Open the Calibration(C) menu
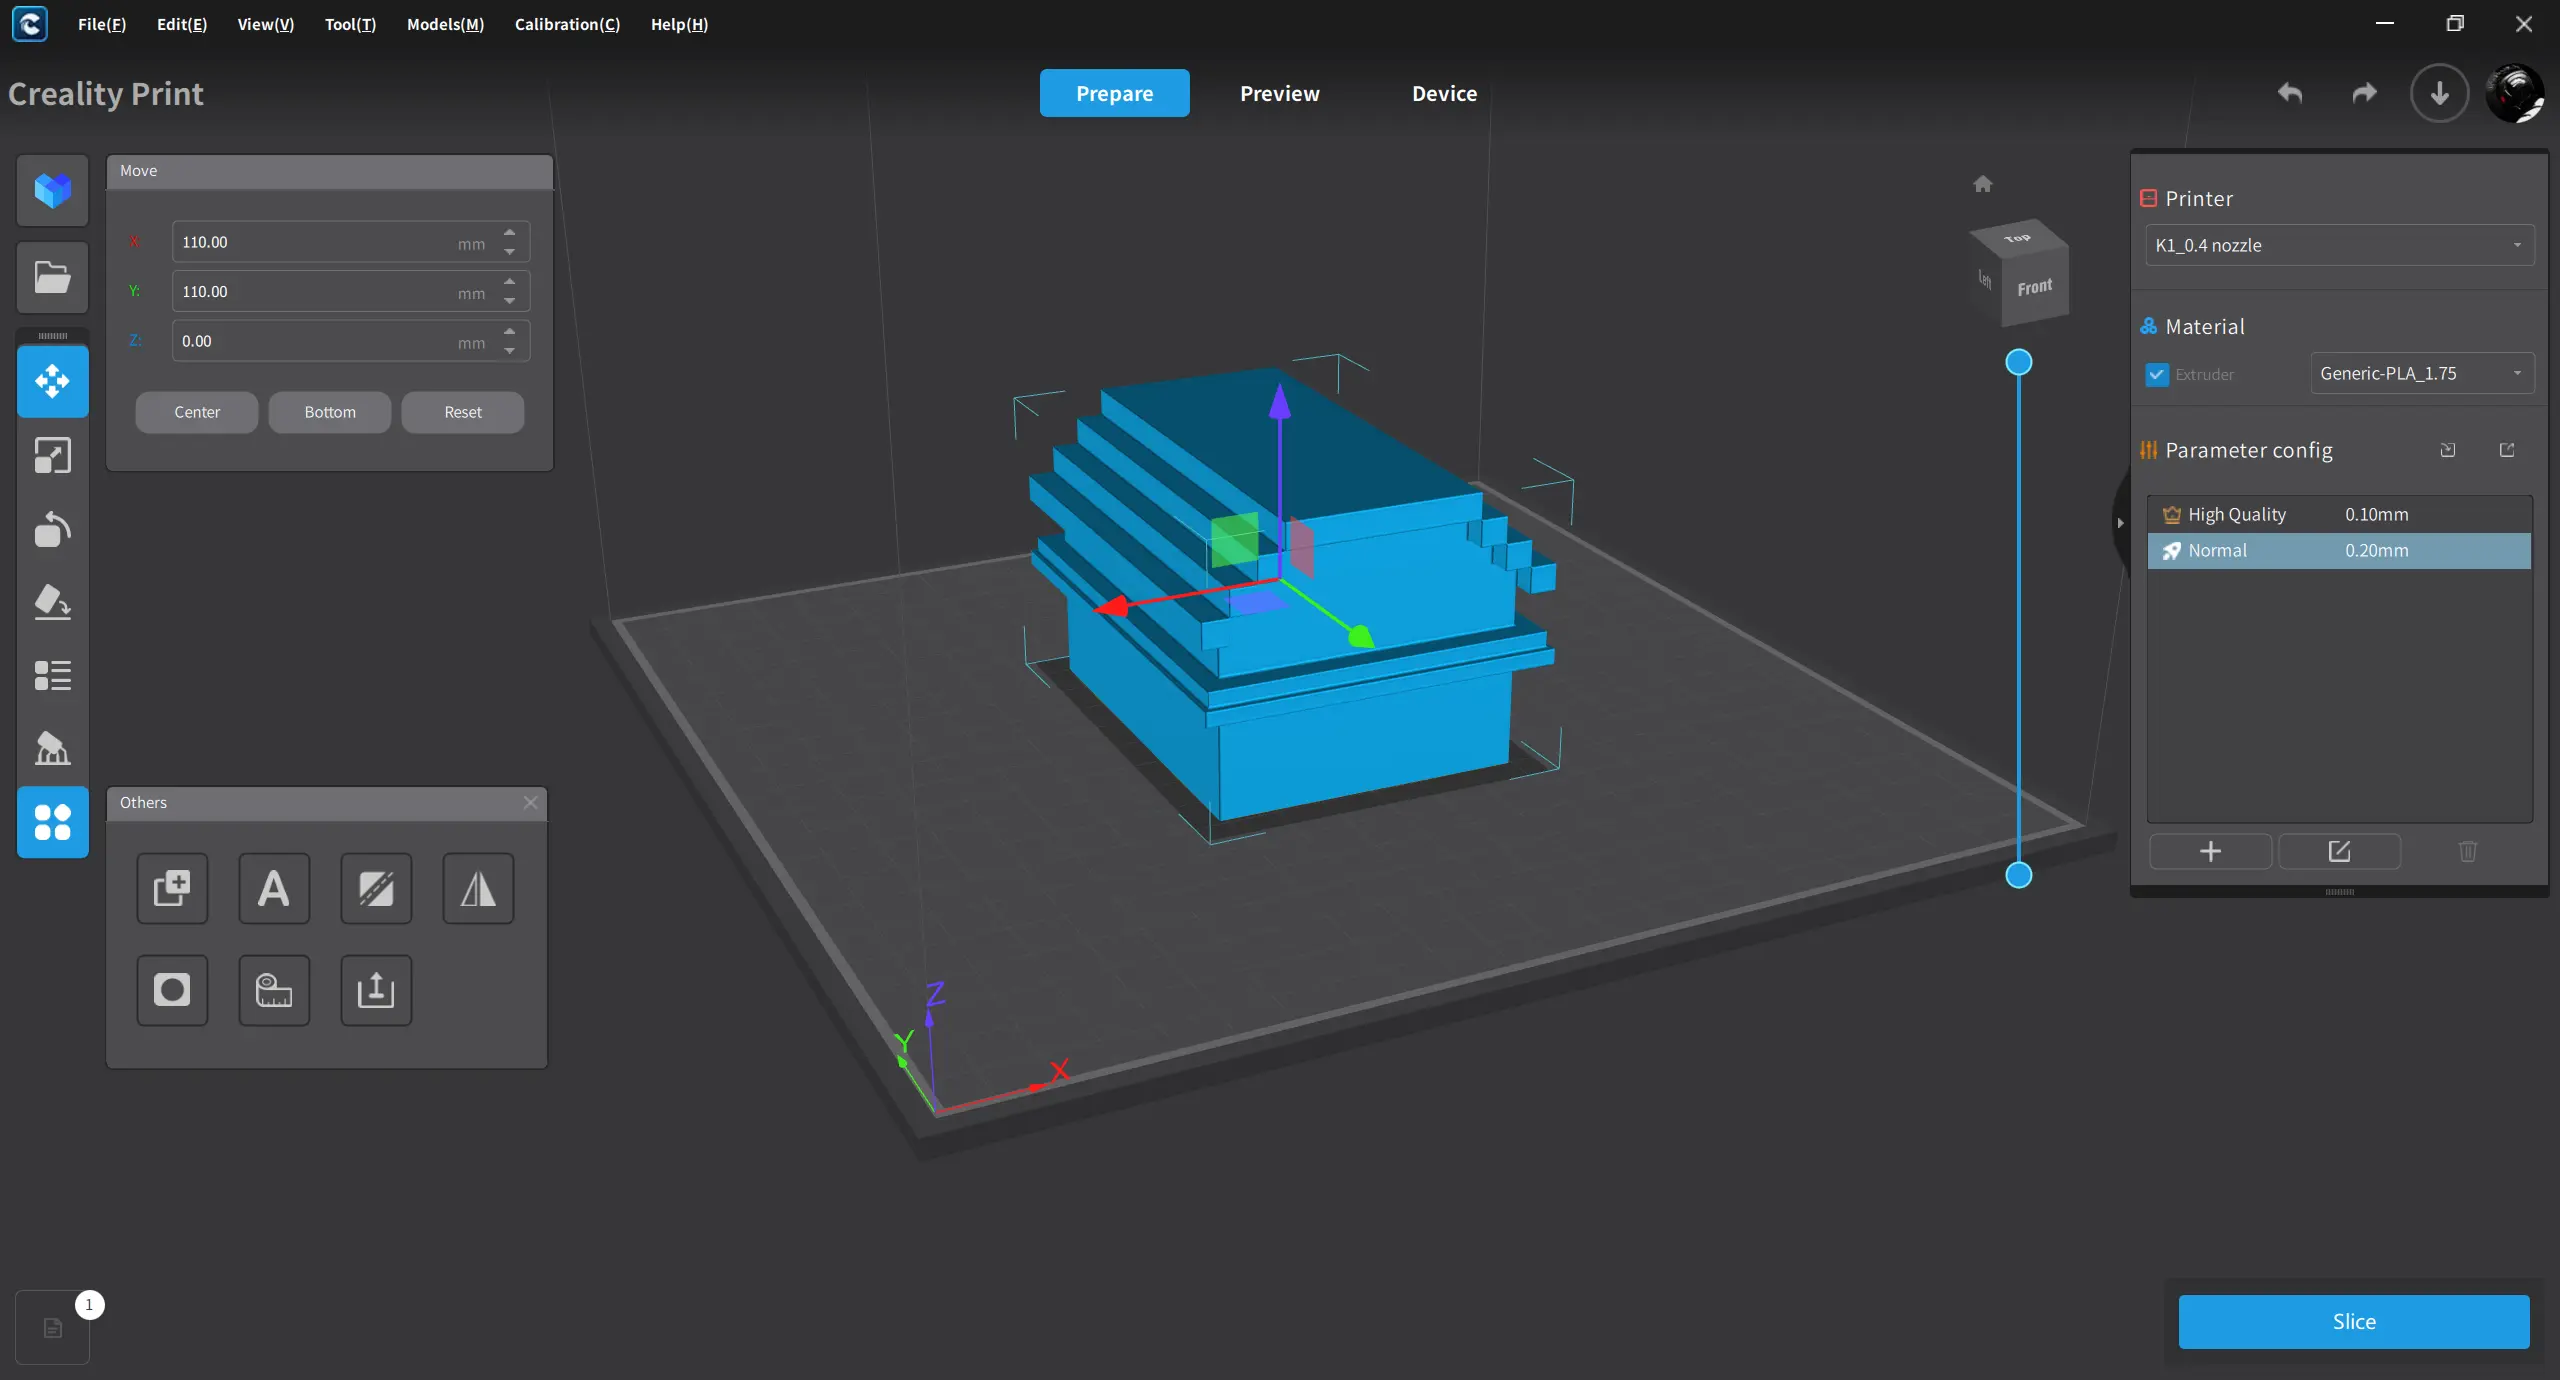This screenshot has width=2560, height=1380. pyautogui.click(x=567, y=24)
